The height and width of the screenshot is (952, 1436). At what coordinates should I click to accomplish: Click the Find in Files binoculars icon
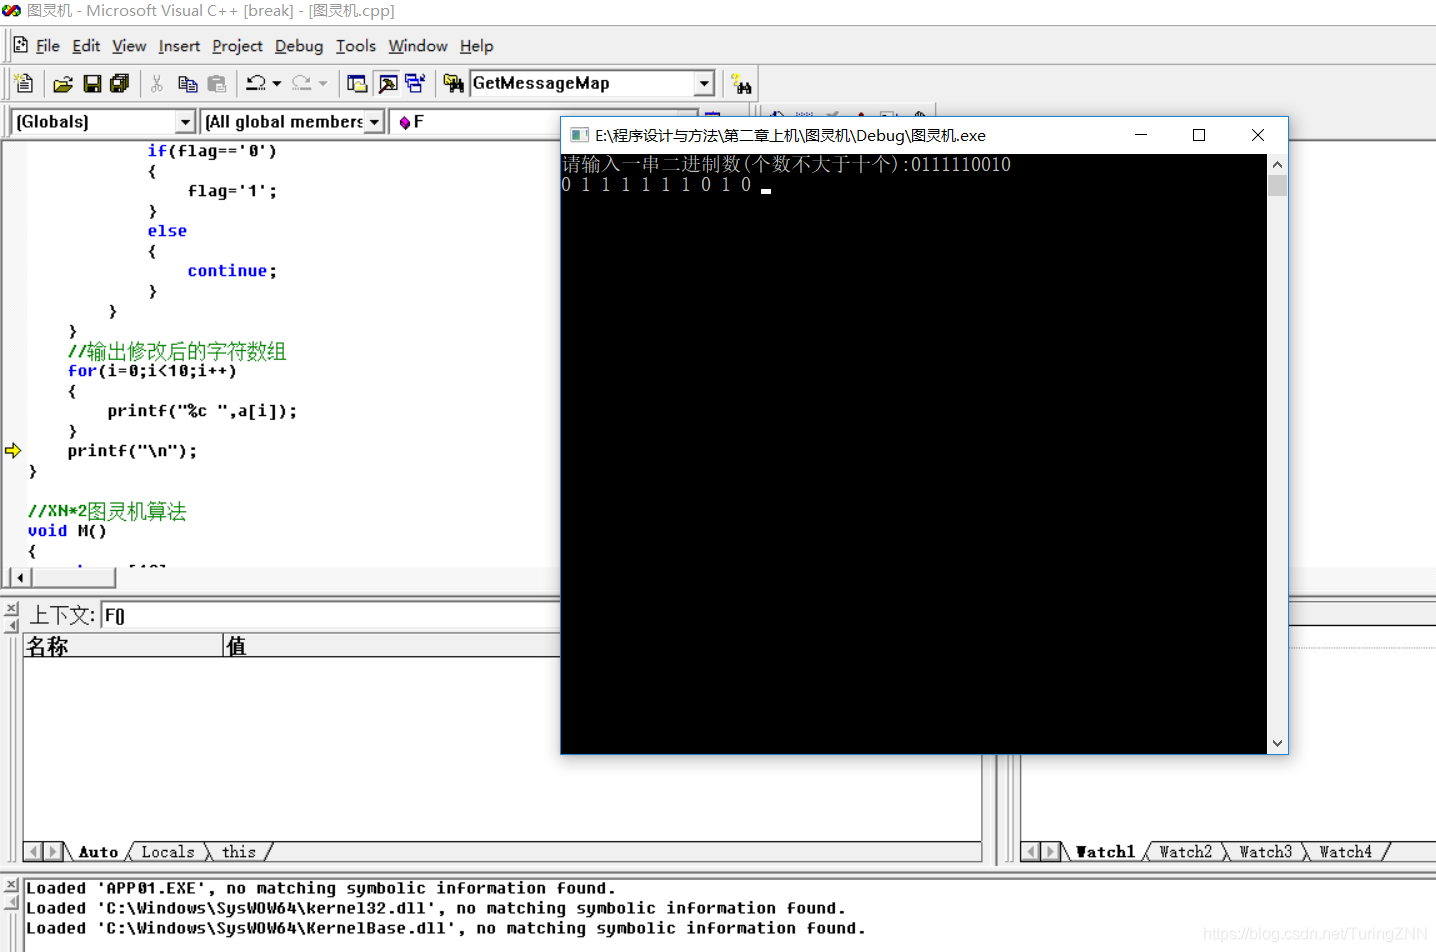[453, 84]
